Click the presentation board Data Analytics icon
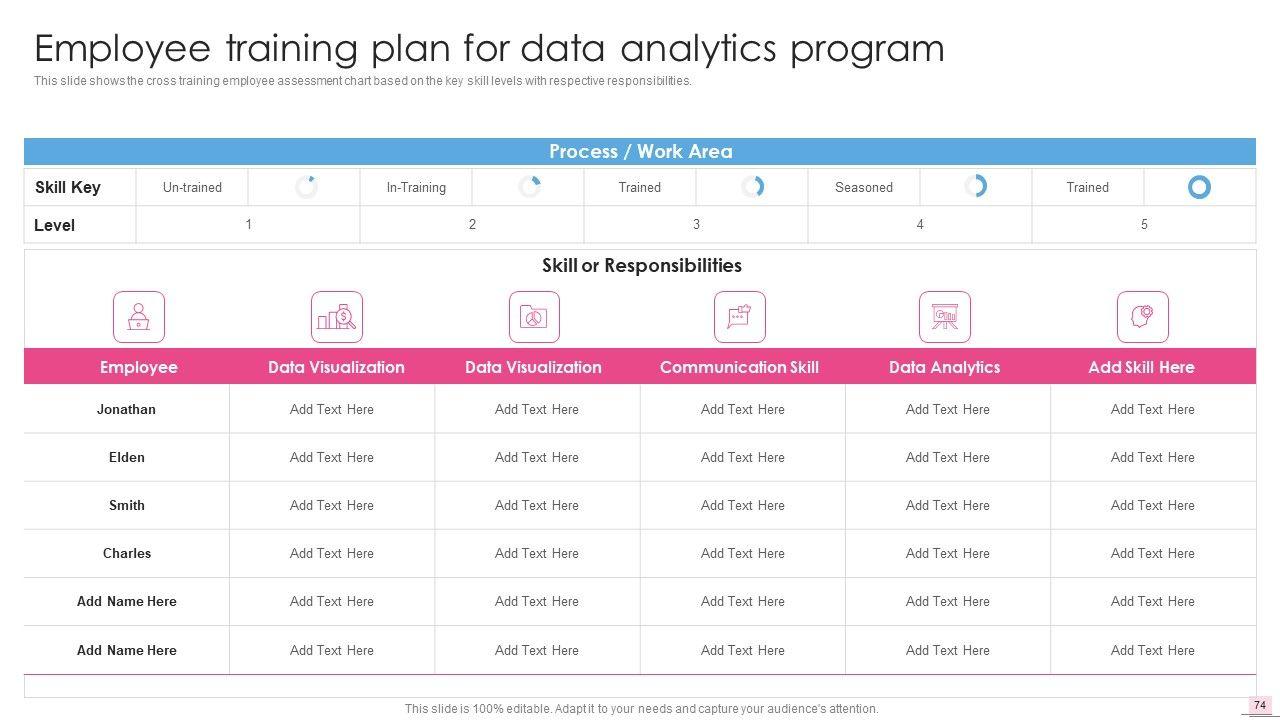This screenshot has width=1280, height=720. pos(945,317)
